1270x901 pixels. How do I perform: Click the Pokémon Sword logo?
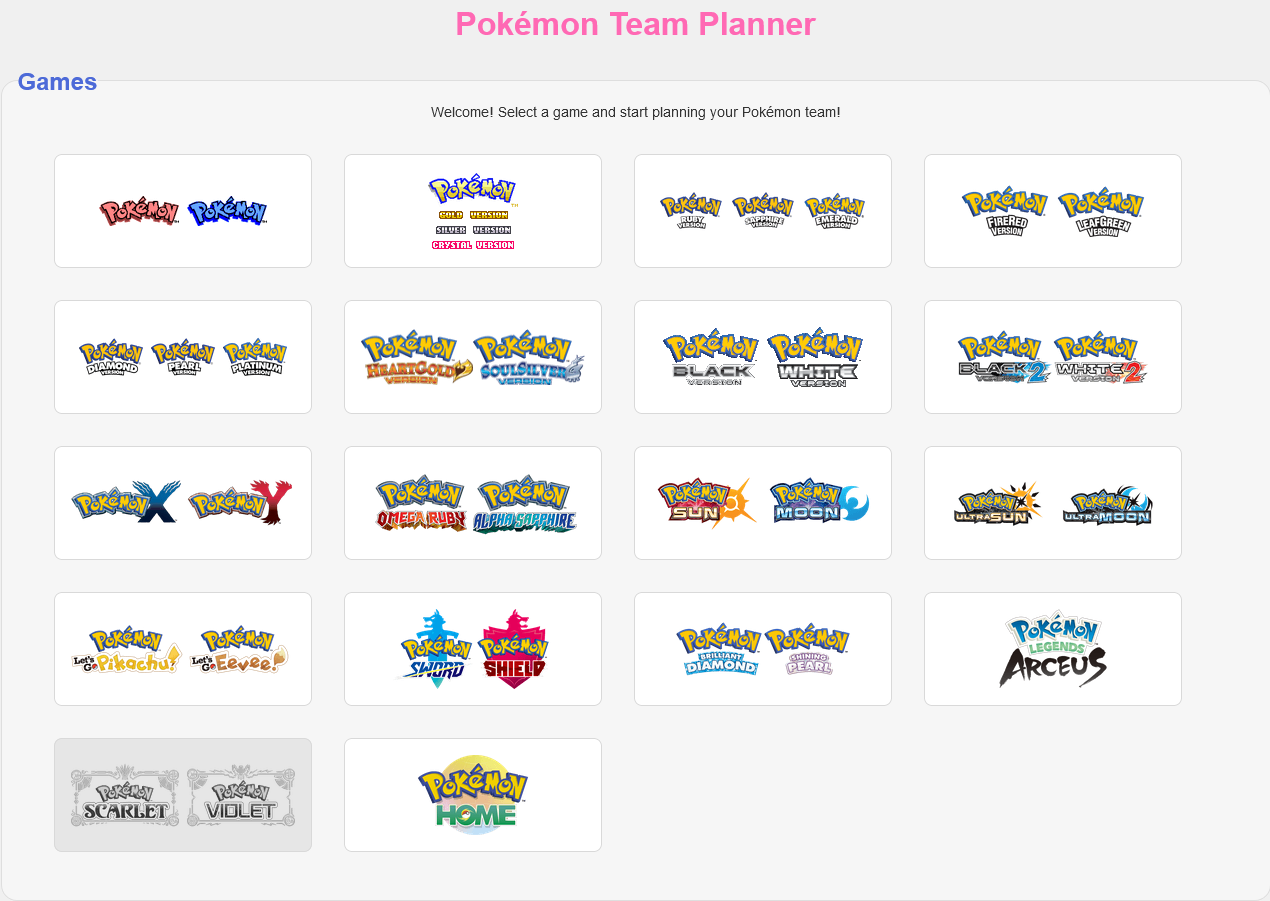tap(434, 649)
